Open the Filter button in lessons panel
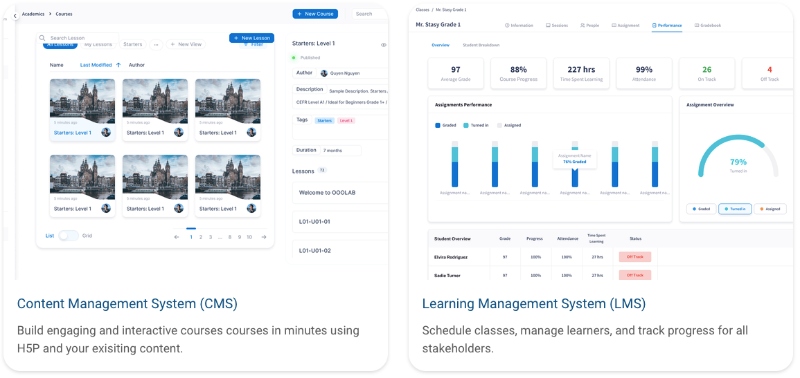The height and width of the screenshot is (378, 800). [x=254, y=45]
